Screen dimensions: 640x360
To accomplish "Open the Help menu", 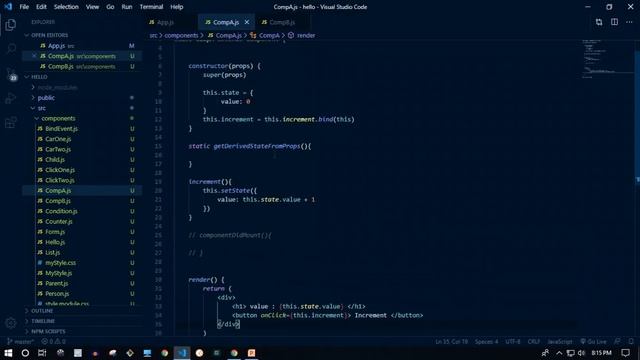I will pos(177,7).
